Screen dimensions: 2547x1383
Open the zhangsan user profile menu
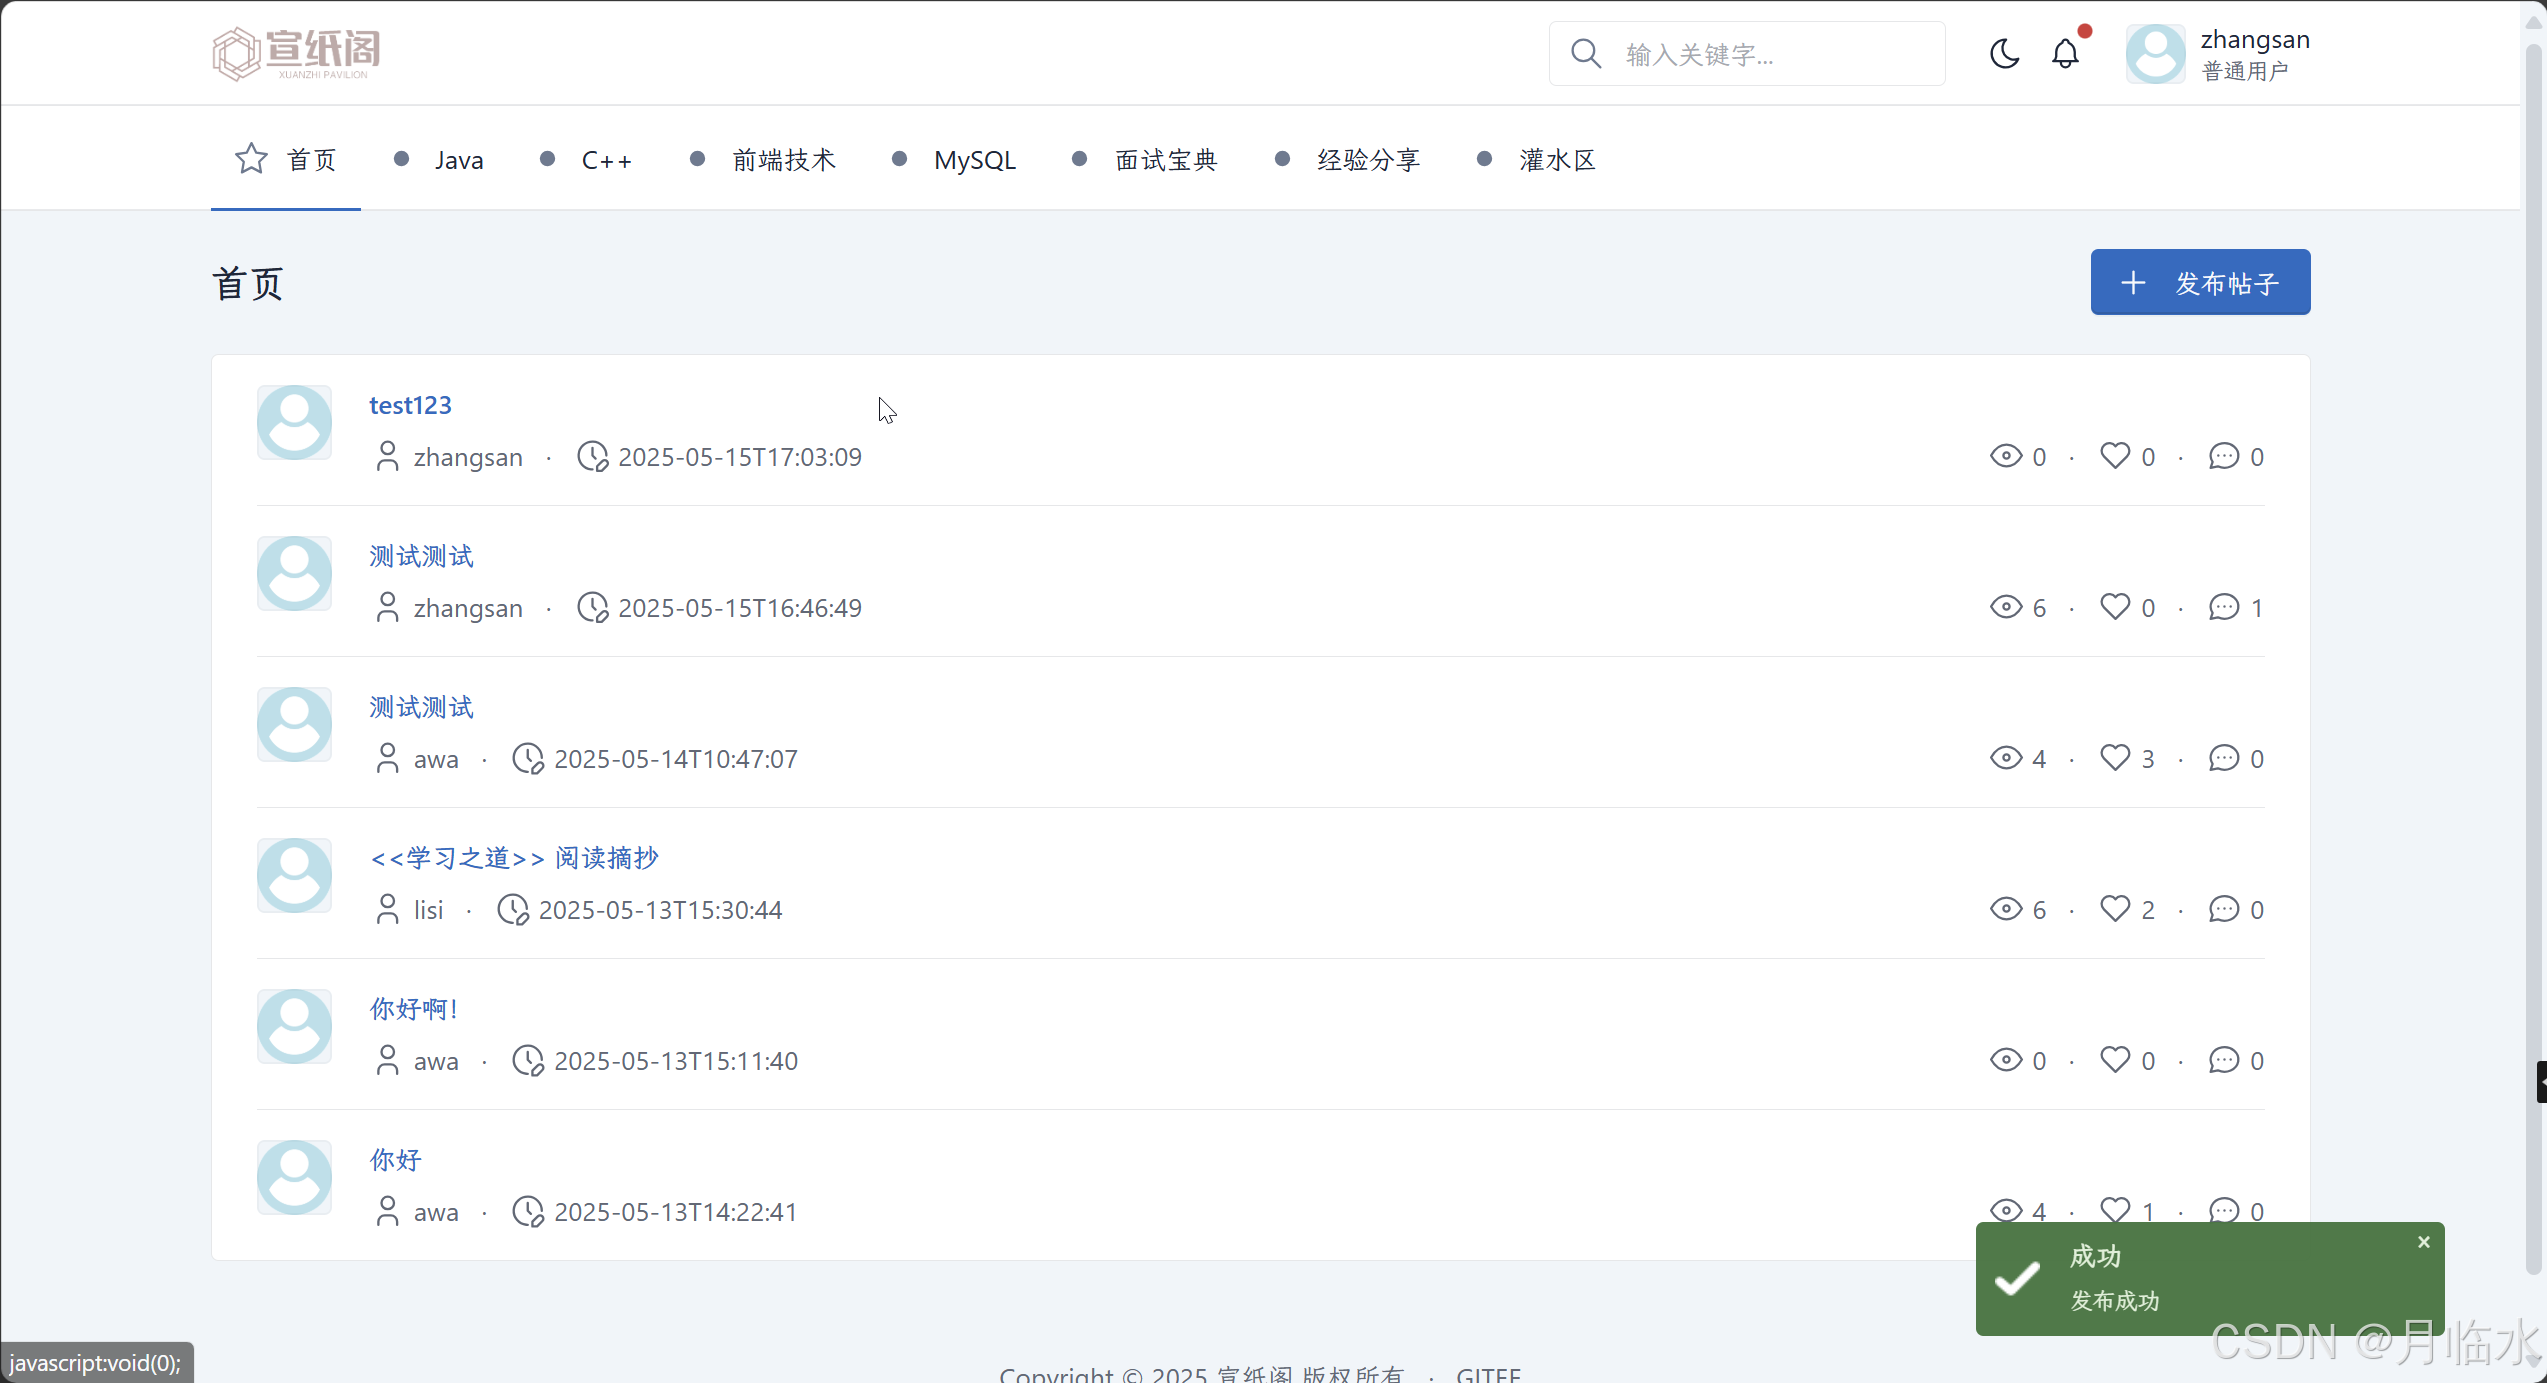coord(2218,54)
